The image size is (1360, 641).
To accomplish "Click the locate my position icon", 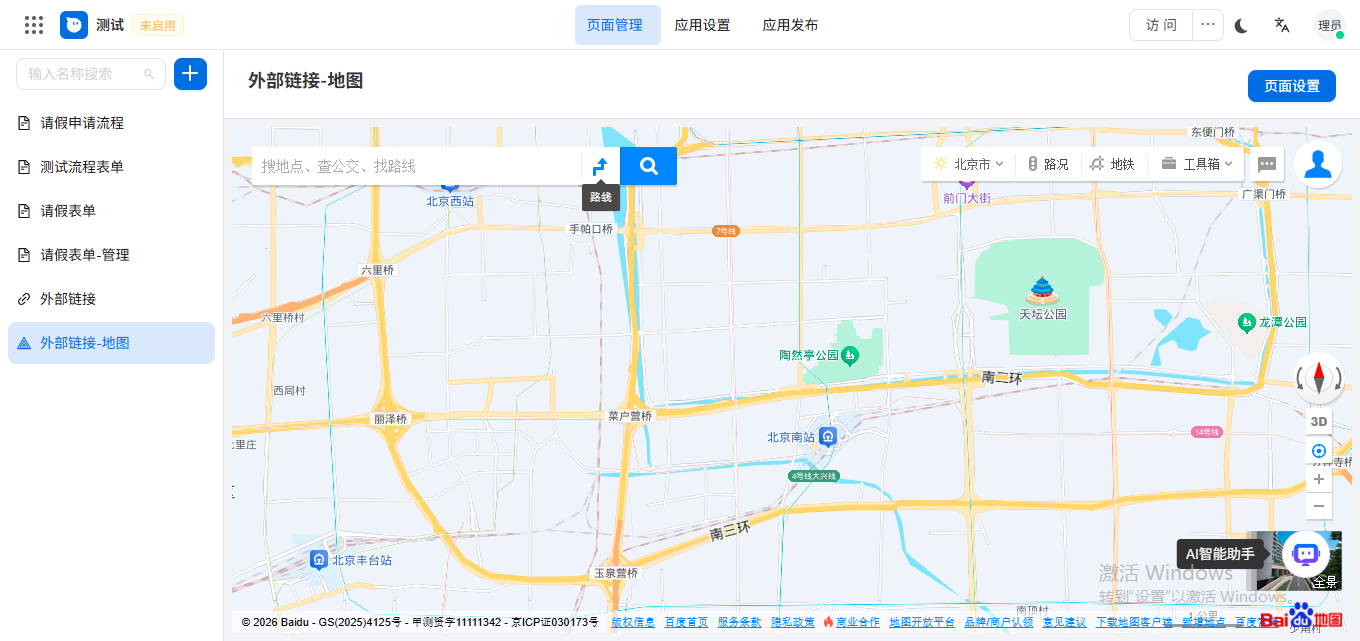I will (1319, 451).
